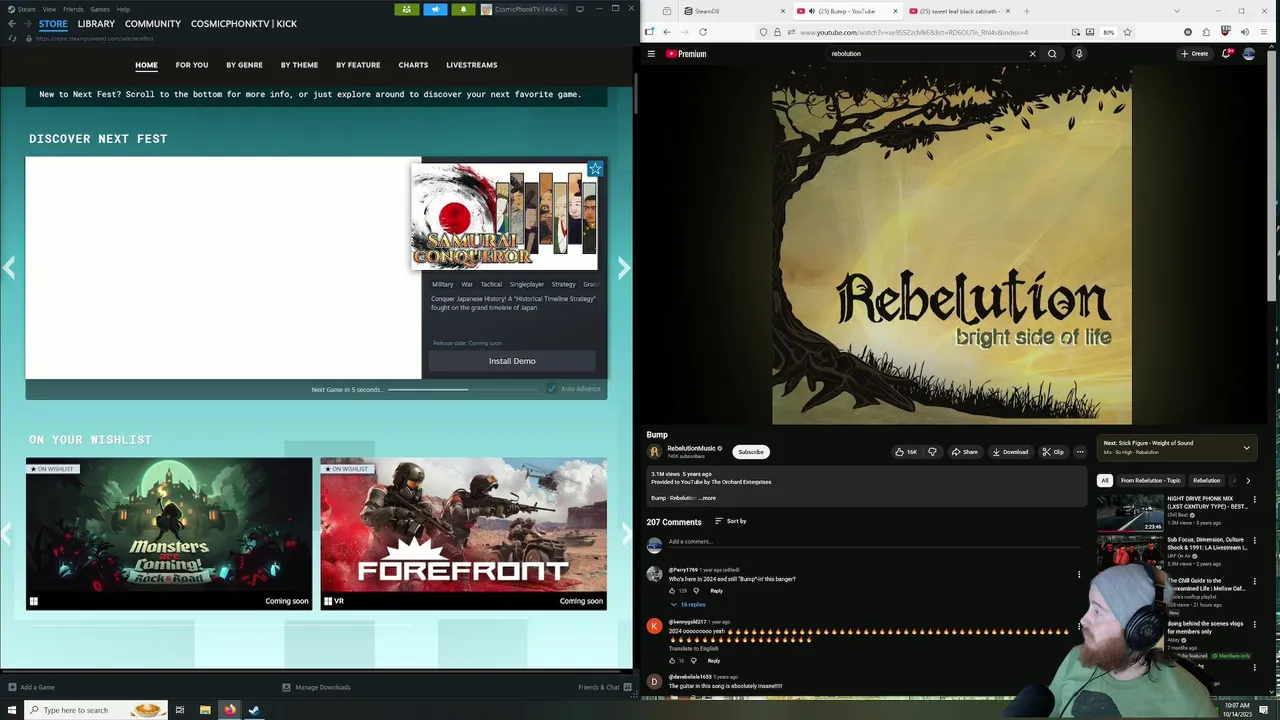Image resolution: width=1280 pixels, height=720 pixels.
Task: Show previous Next Fest game arrow
Action: pyautogui.click(x=9, y=268)
